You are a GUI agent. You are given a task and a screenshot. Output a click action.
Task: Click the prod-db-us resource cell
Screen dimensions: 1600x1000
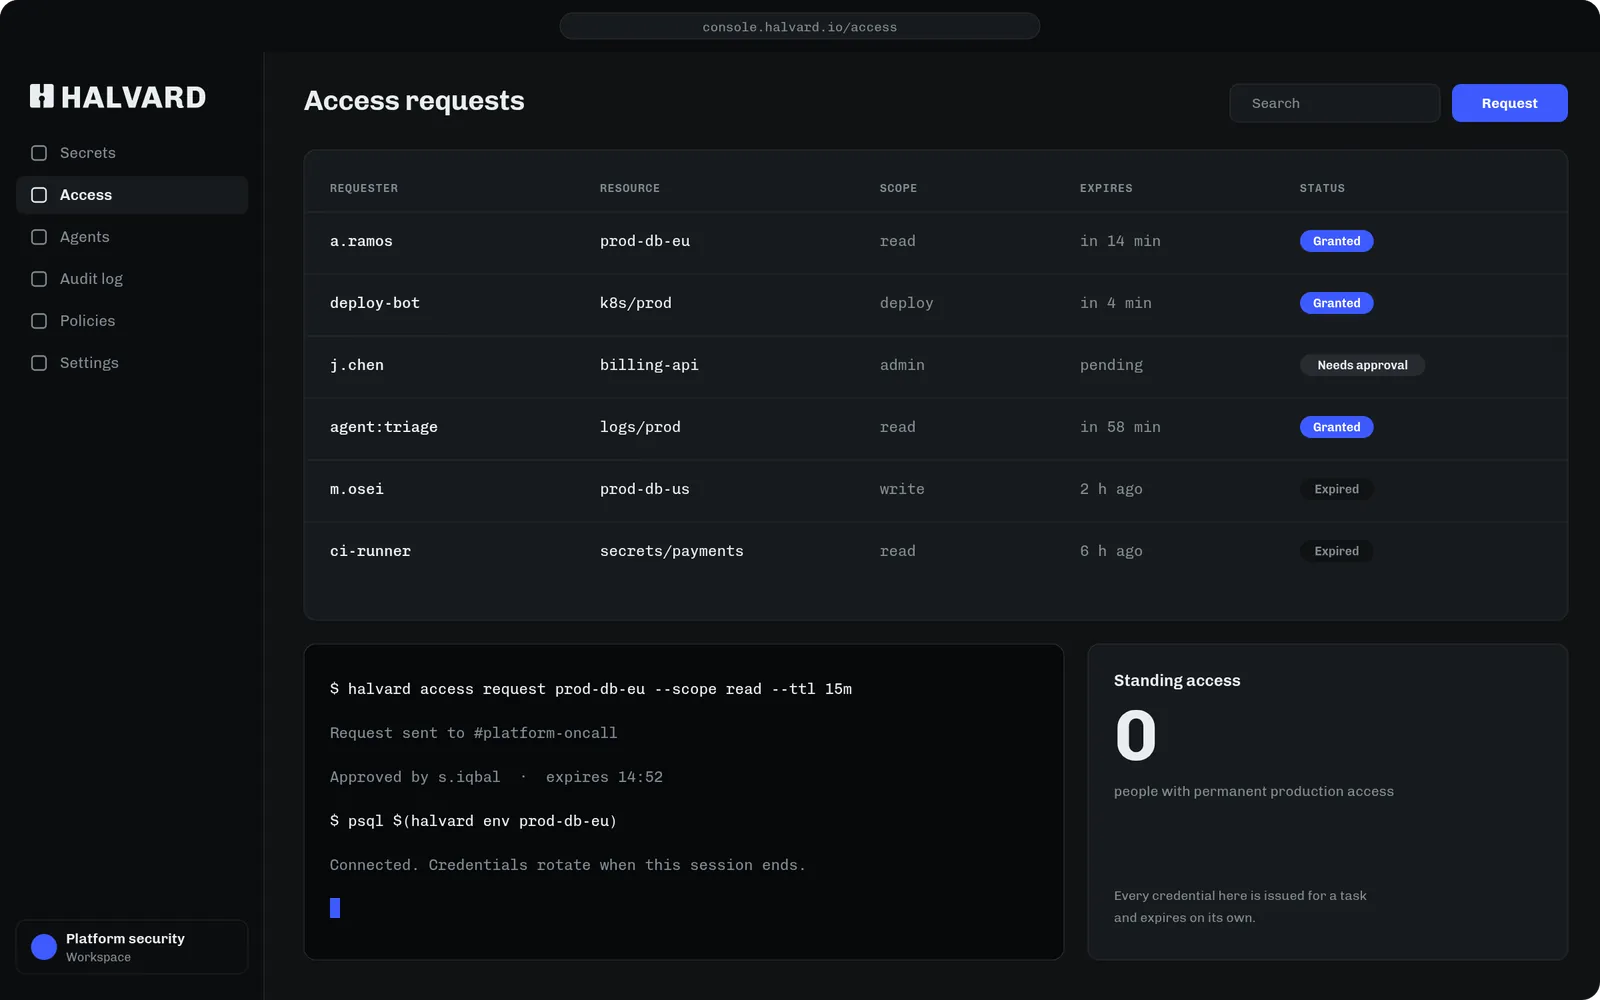645,489
